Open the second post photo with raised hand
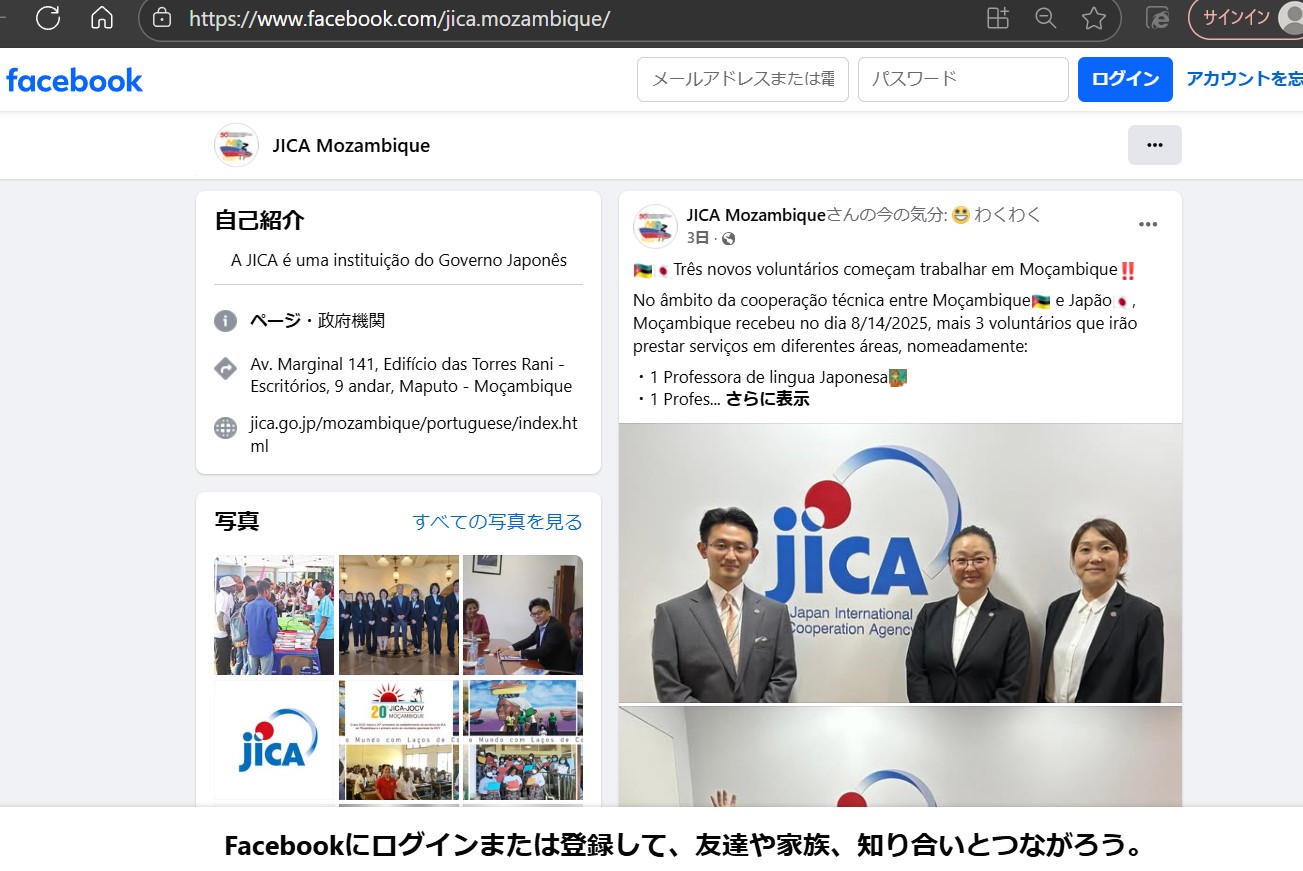 point(900,757)
